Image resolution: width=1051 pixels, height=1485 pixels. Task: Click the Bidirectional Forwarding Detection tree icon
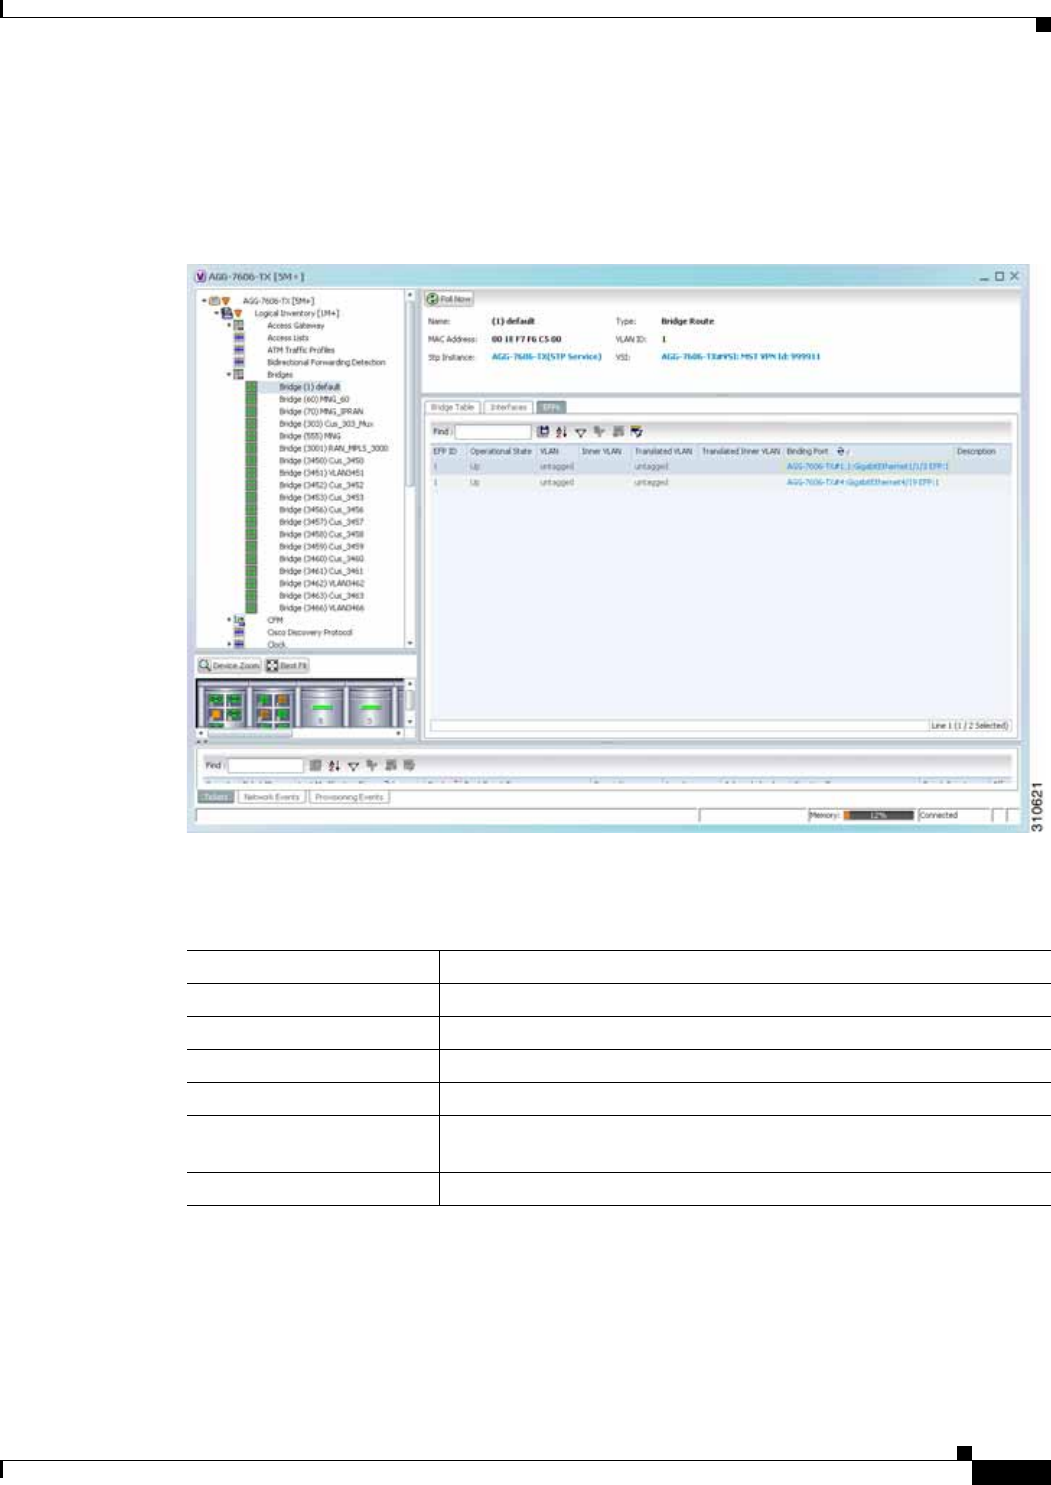[x=239, y=362]
